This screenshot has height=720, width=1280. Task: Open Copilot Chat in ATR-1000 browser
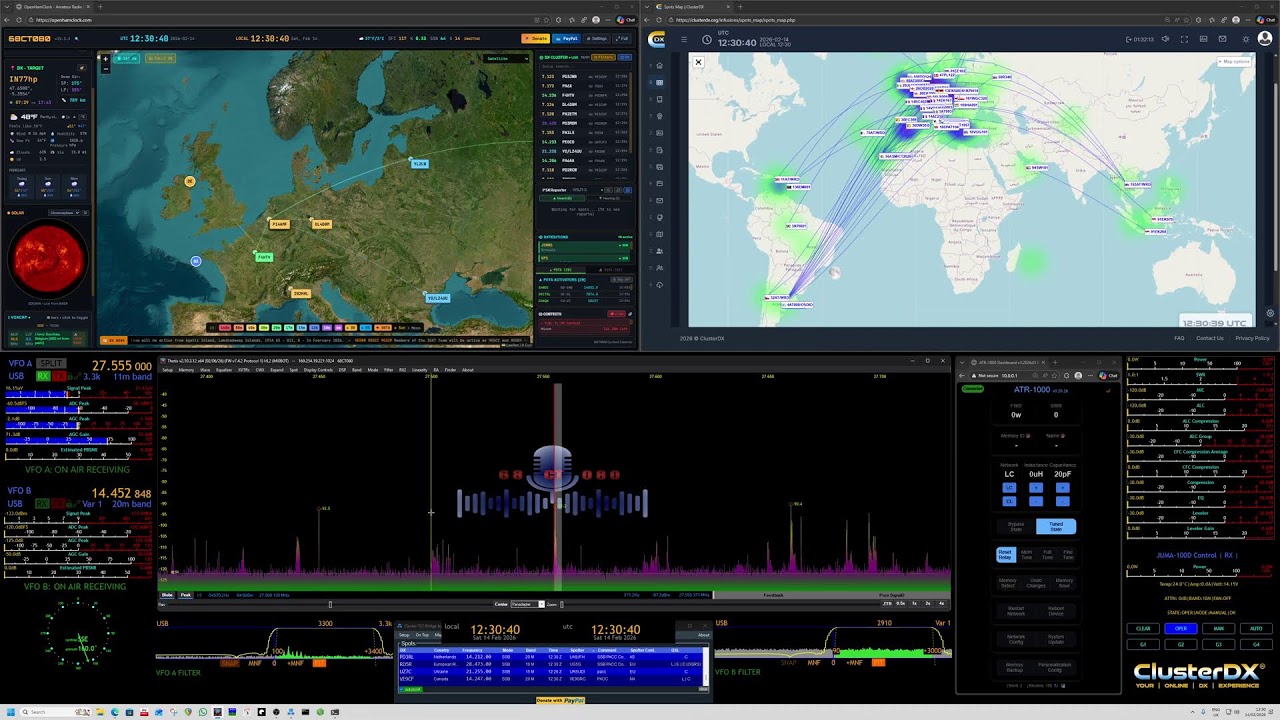[x=1109, y=375]
